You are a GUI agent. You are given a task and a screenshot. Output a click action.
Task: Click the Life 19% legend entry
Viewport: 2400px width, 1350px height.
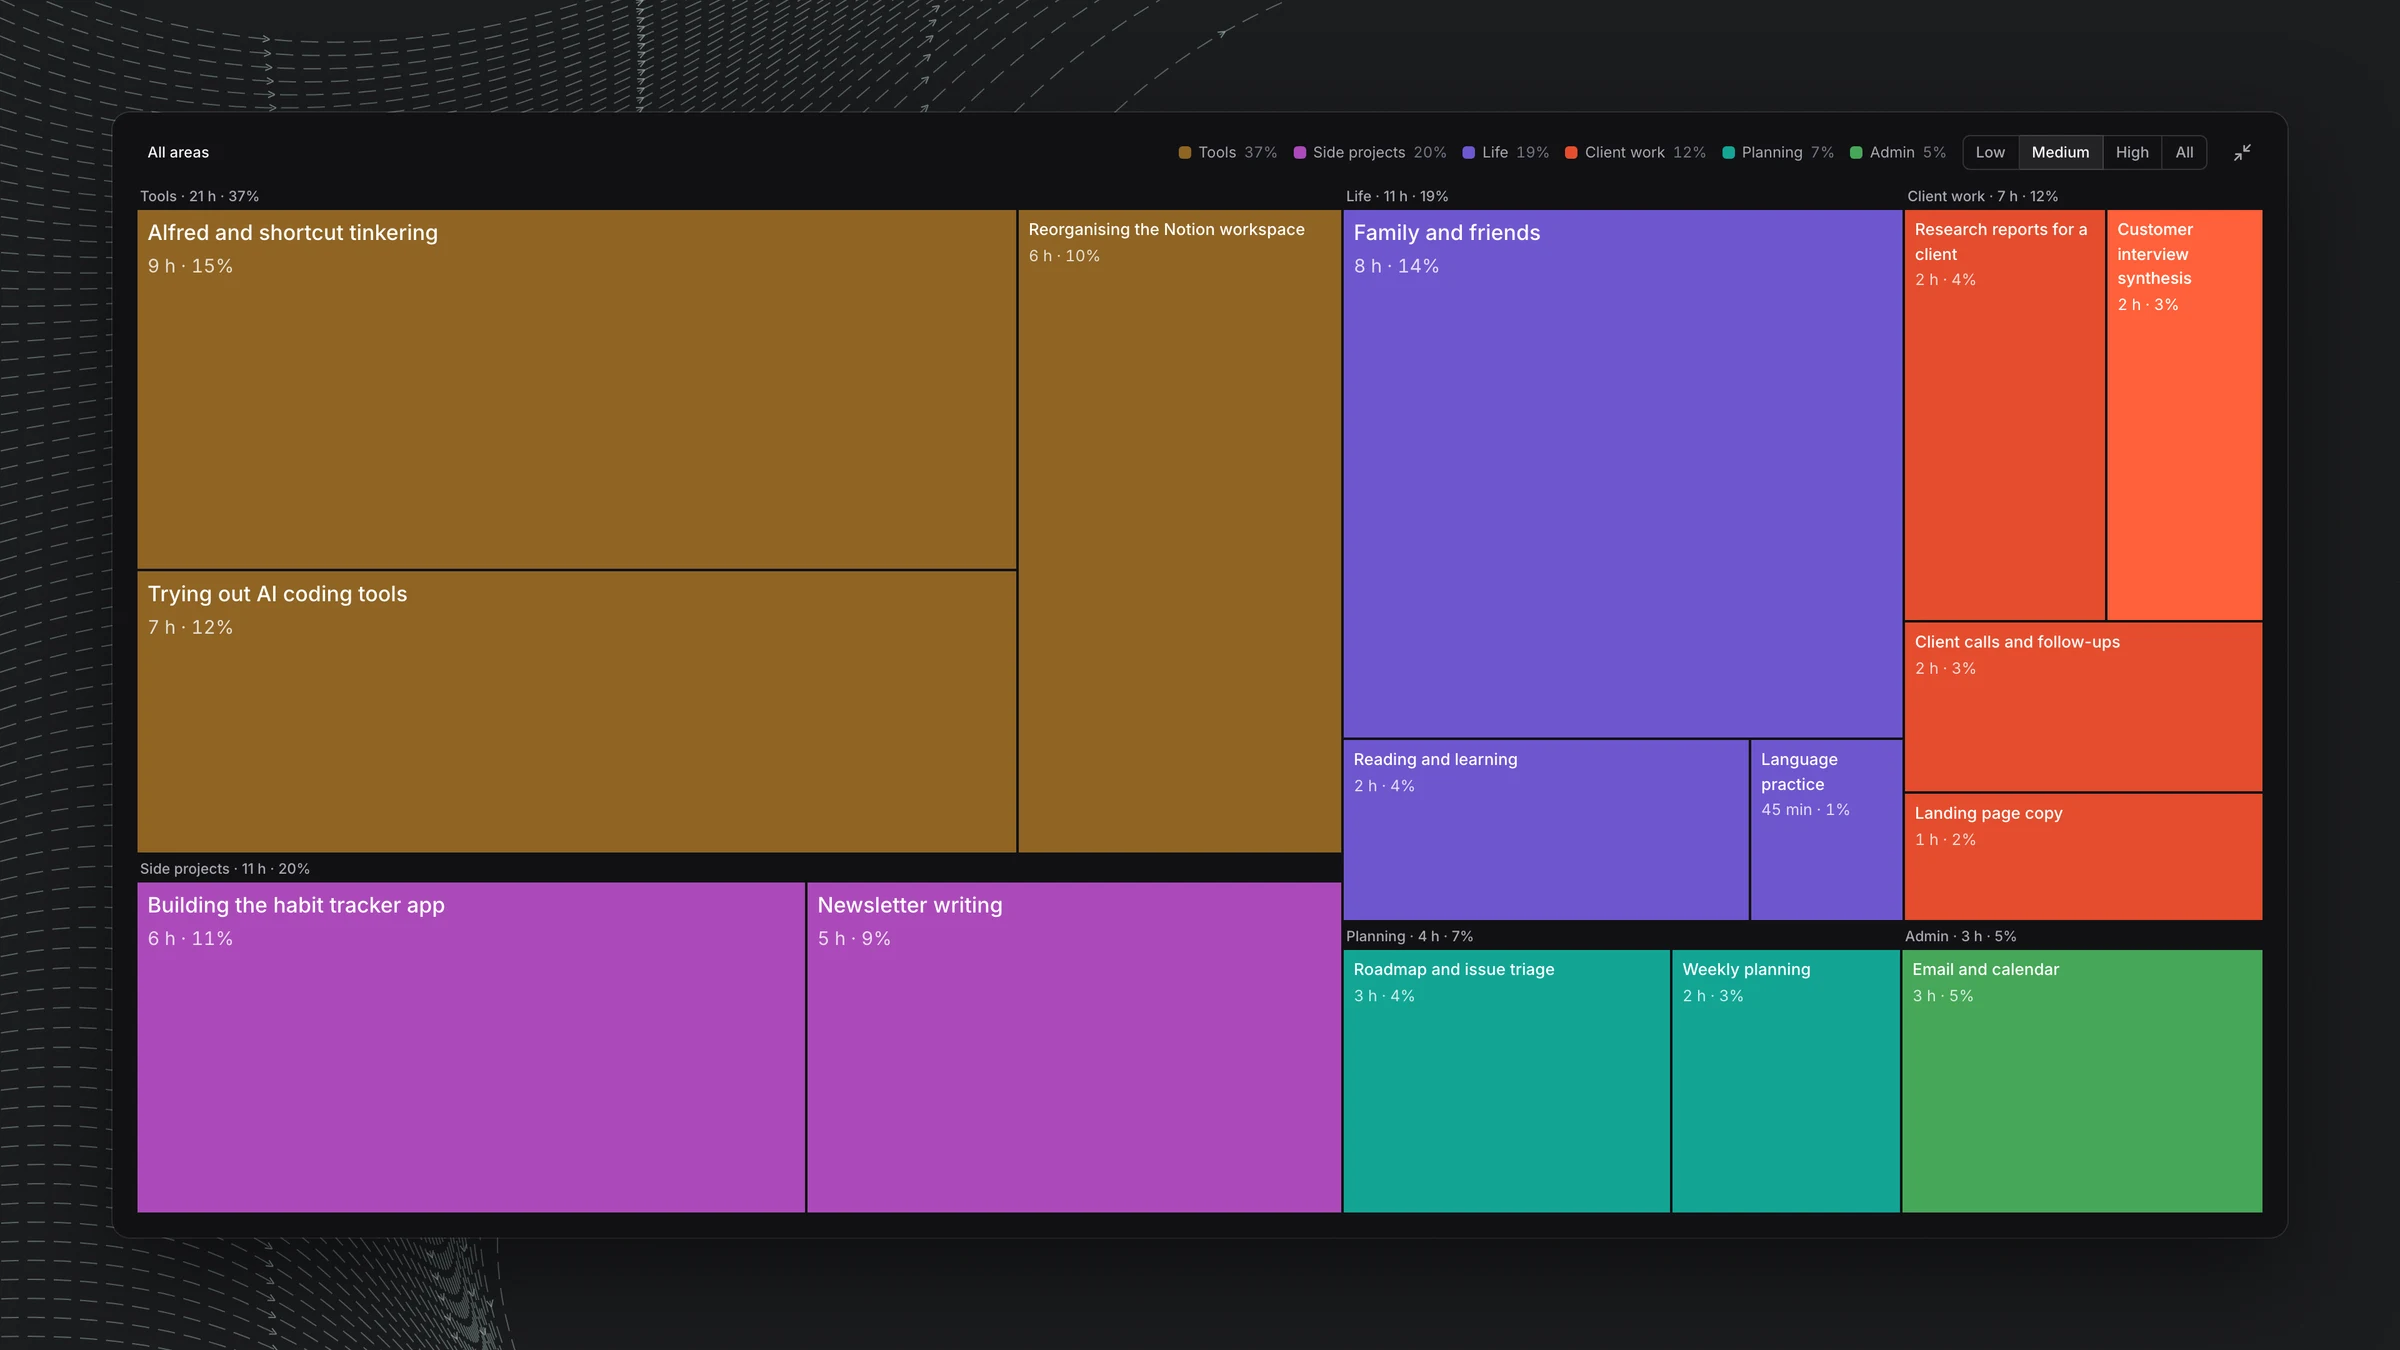pos(1506,152)
